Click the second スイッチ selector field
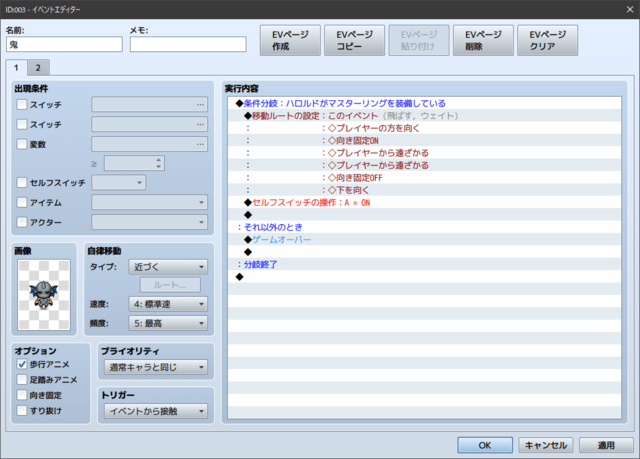The height and width of the screenshot is (459, 640). pyautogui.click(x=149, y=124)
